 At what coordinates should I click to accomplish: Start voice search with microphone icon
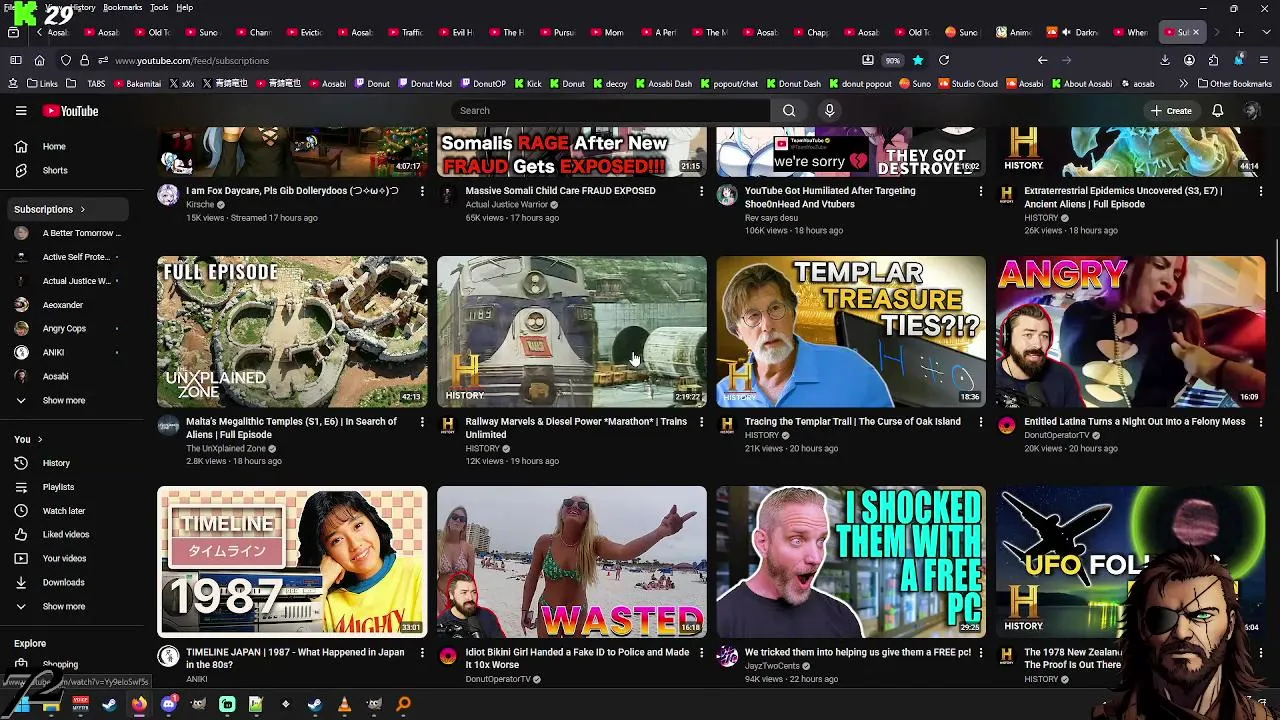[829, 111]
